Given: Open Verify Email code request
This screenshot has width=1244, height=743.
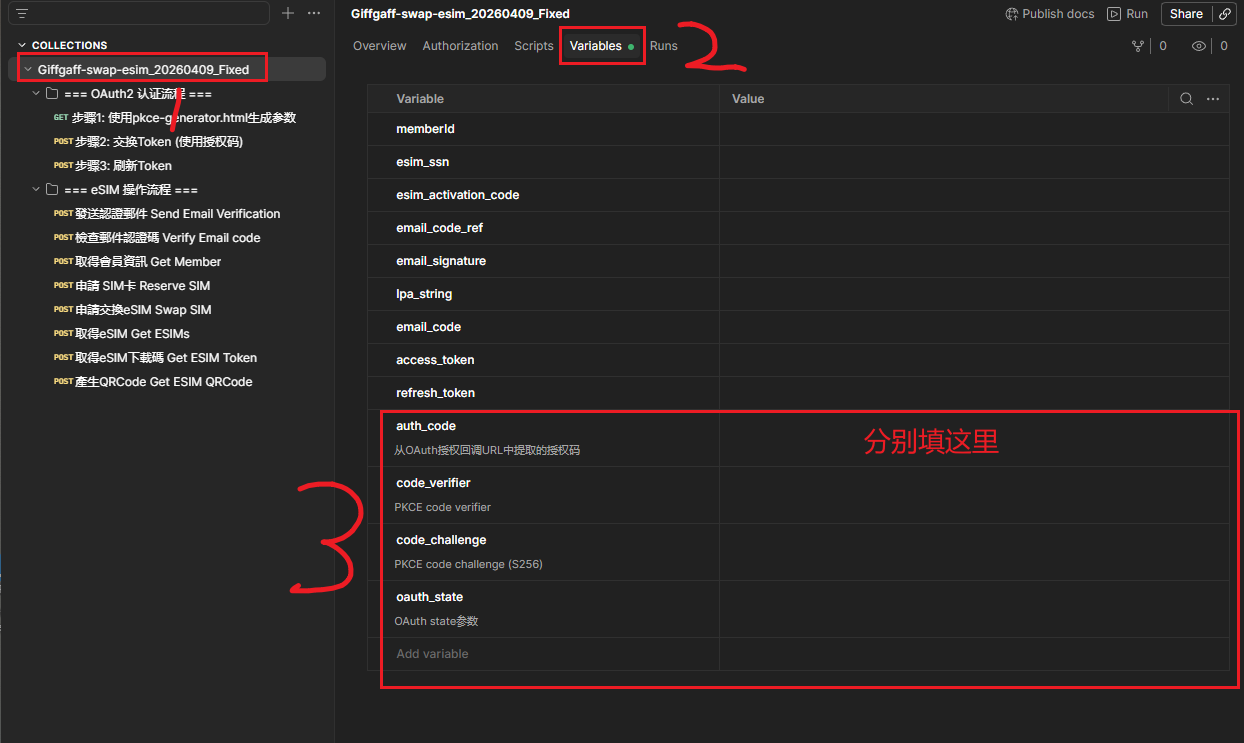Looking at the screenshot, I should pos(156,238).
